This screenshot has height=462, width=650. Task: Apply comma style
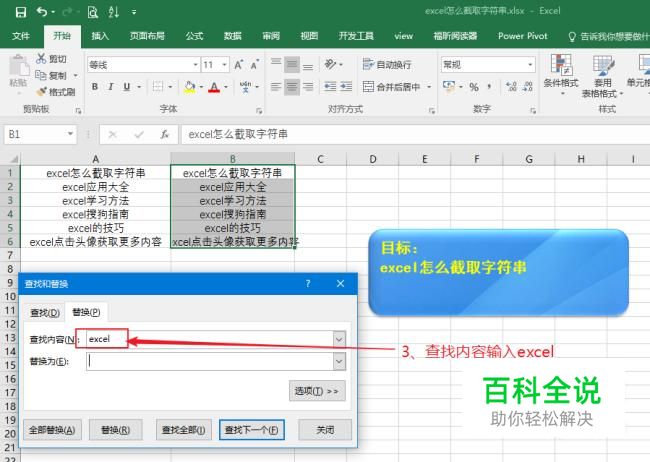[x=490, y=87]
